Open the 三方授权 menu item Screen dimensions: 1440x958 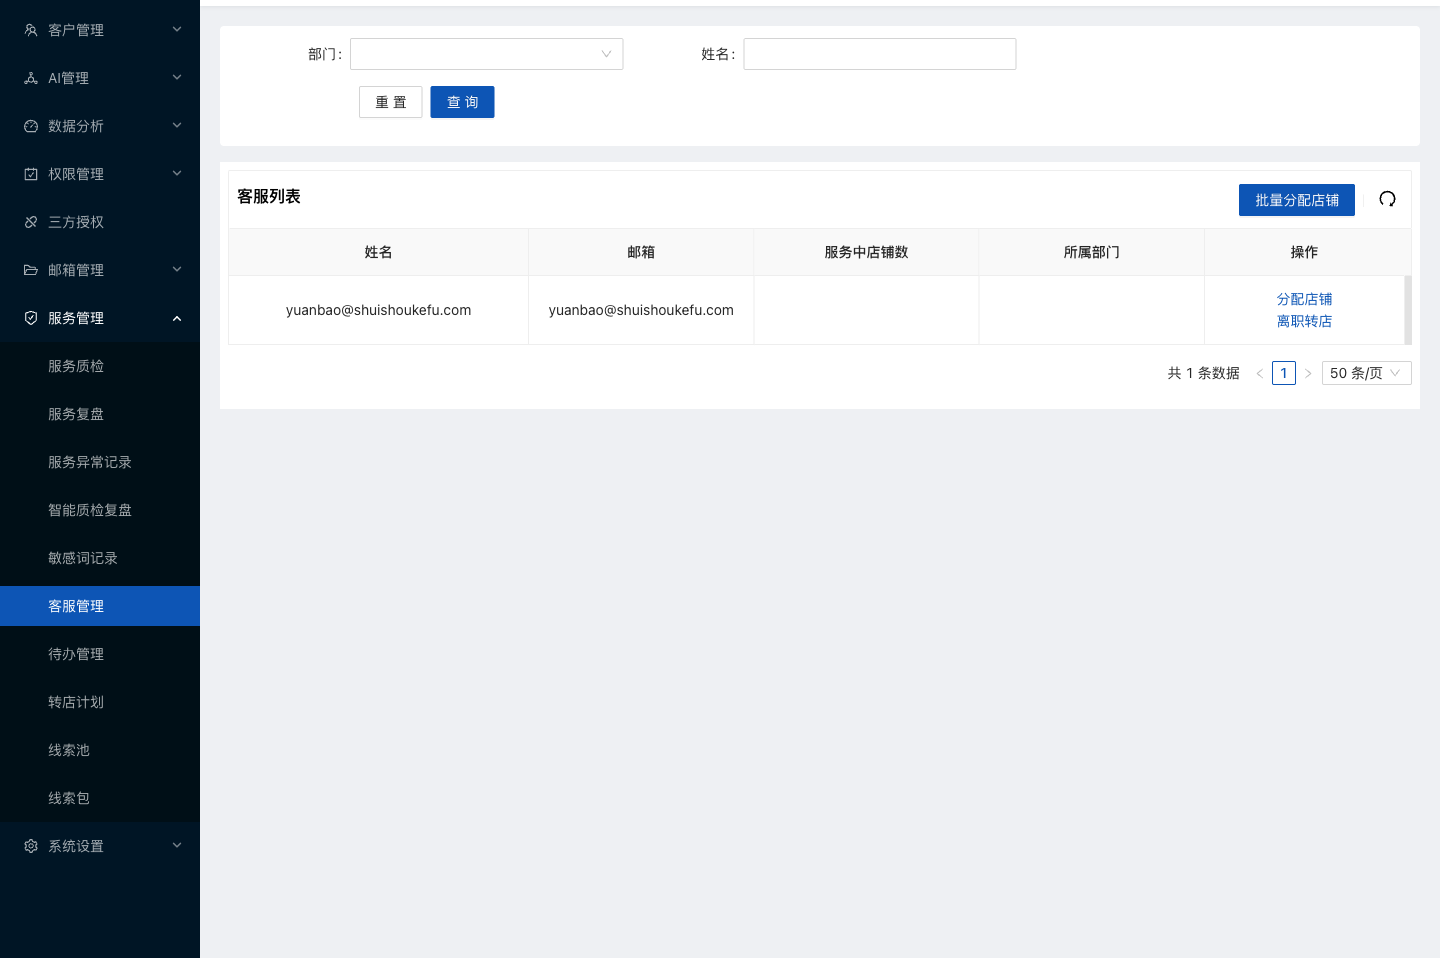tap(100, 222)
